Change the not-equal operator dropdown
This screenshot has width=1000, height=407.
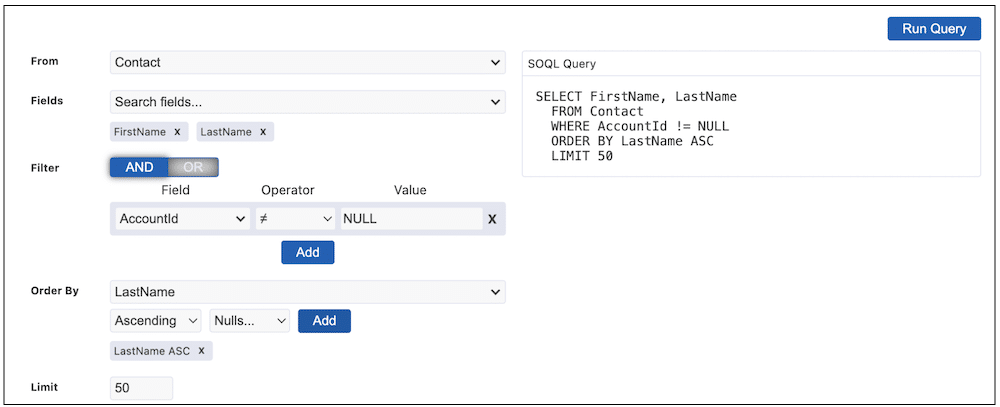coord(295,219)
